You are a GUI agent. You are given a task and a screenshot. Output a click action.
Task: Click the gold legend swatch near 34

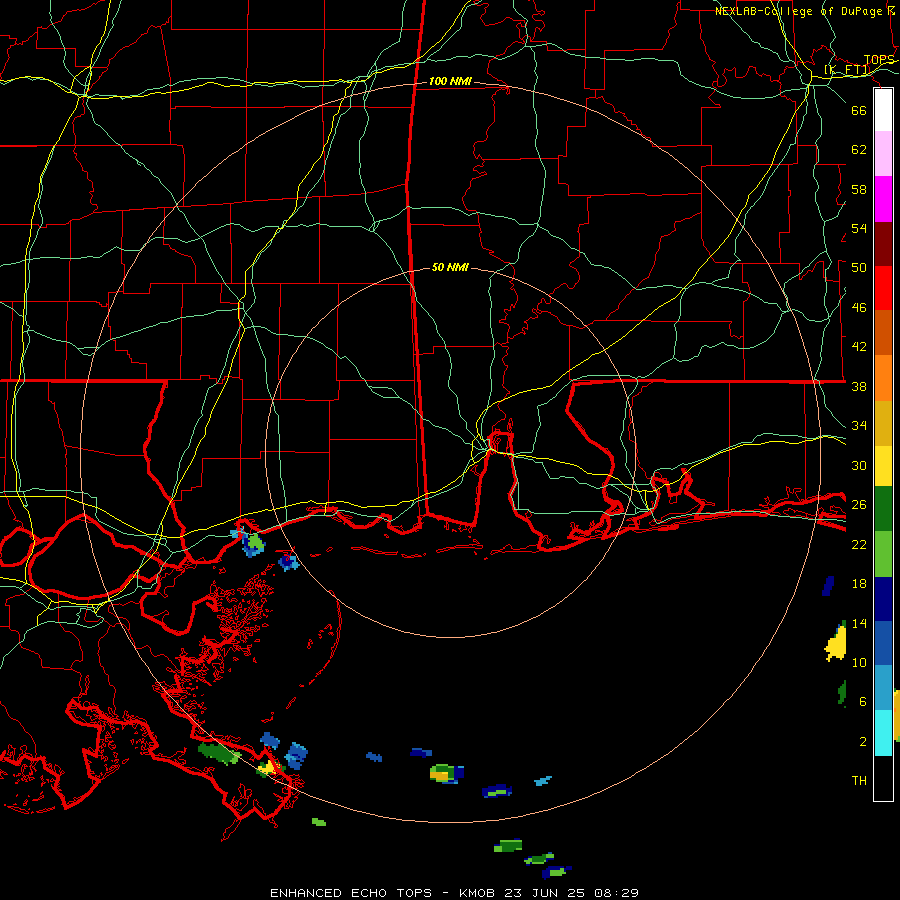point(883,424)
